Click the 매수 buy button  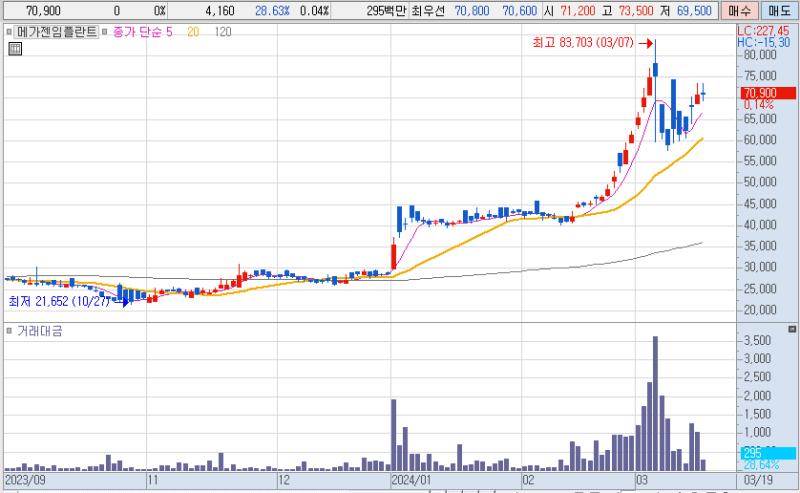coord(739,11)
